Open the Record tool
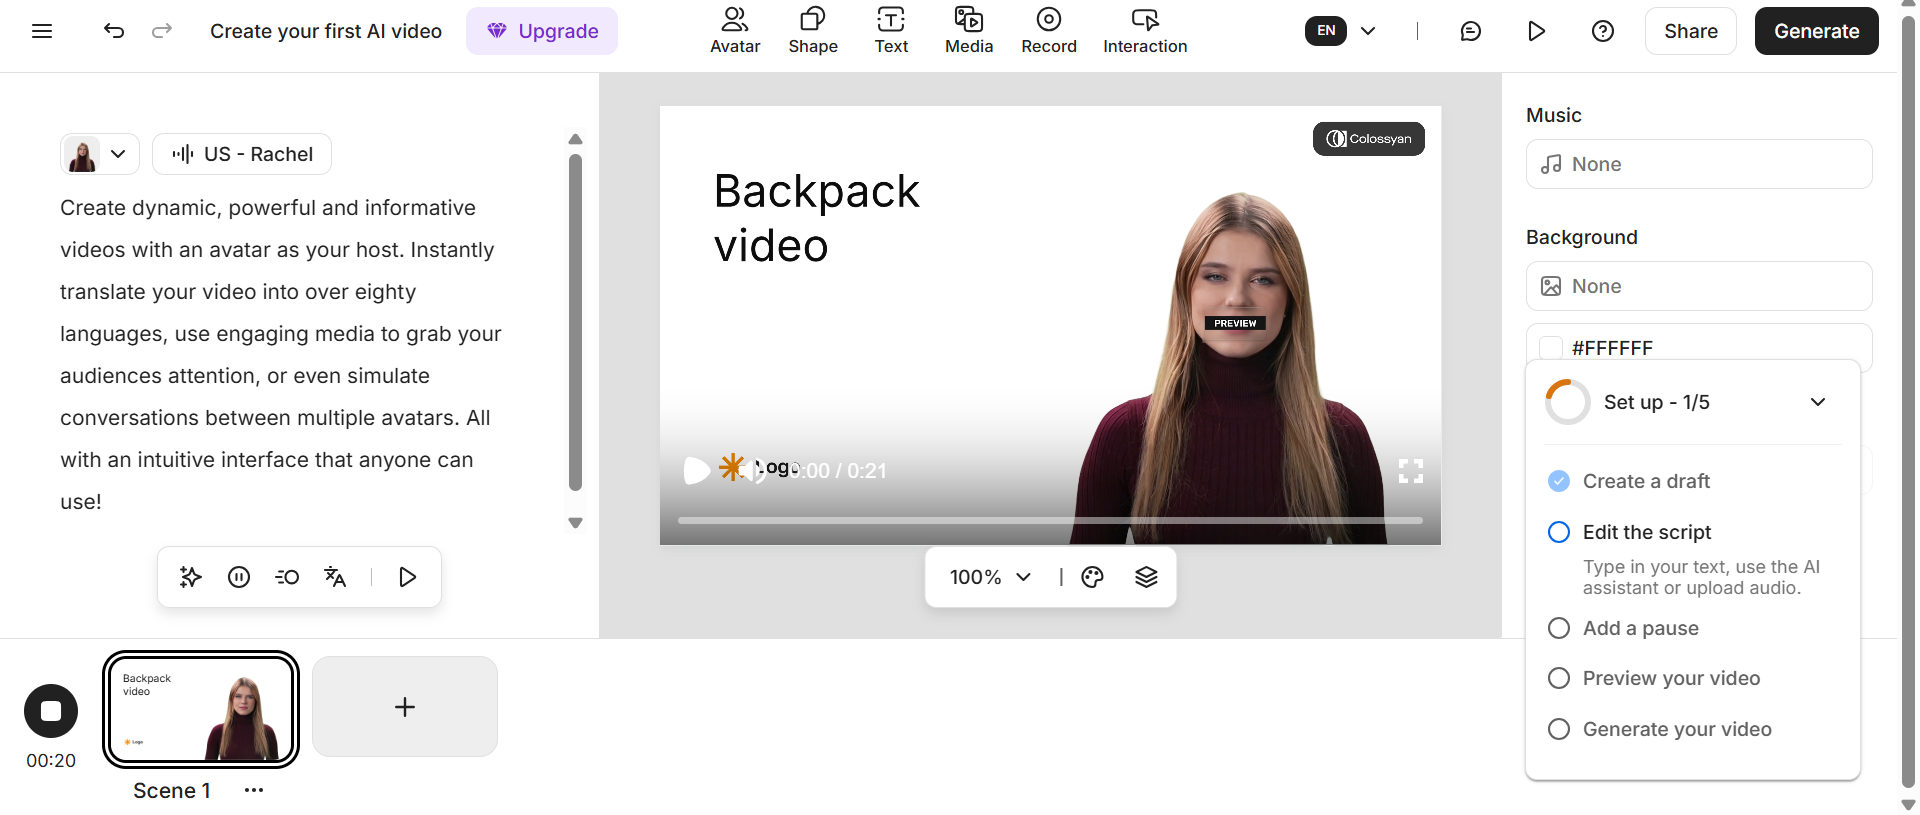This screenshot has height=815, width=1920. pyautogui.click(x=1049, y=31)
